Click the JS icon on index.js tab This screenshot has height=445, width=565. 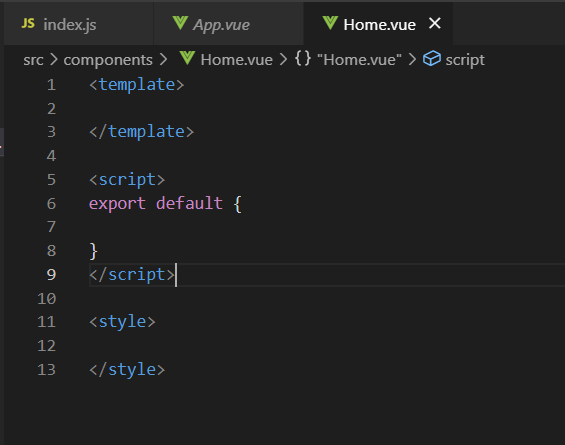click(28, 24)
